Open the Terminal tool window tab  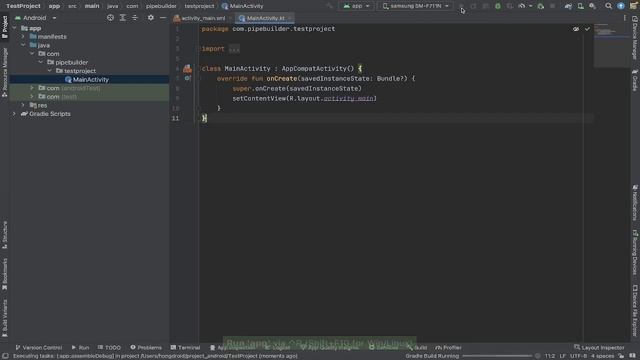(185, 348)
